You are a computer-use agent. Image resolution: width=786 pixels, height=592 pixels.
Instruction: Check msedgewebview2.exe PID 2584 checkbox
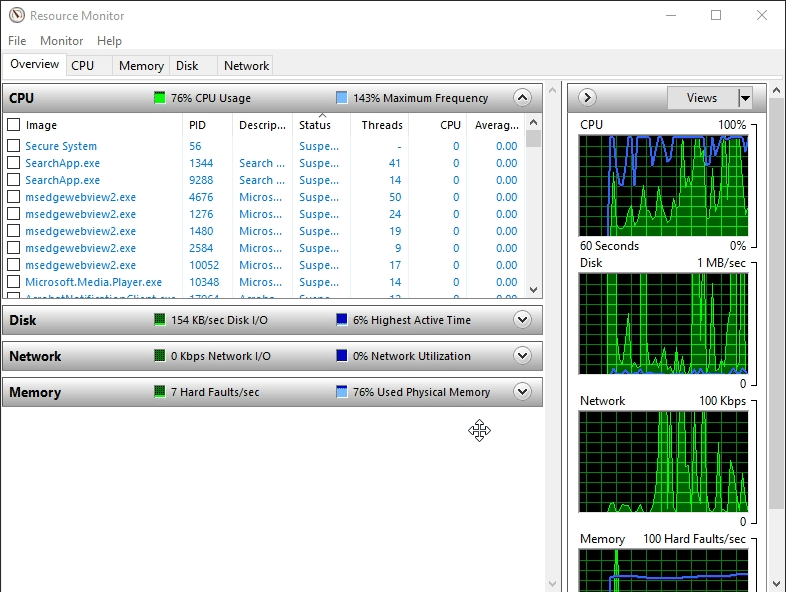click(14, 248)
